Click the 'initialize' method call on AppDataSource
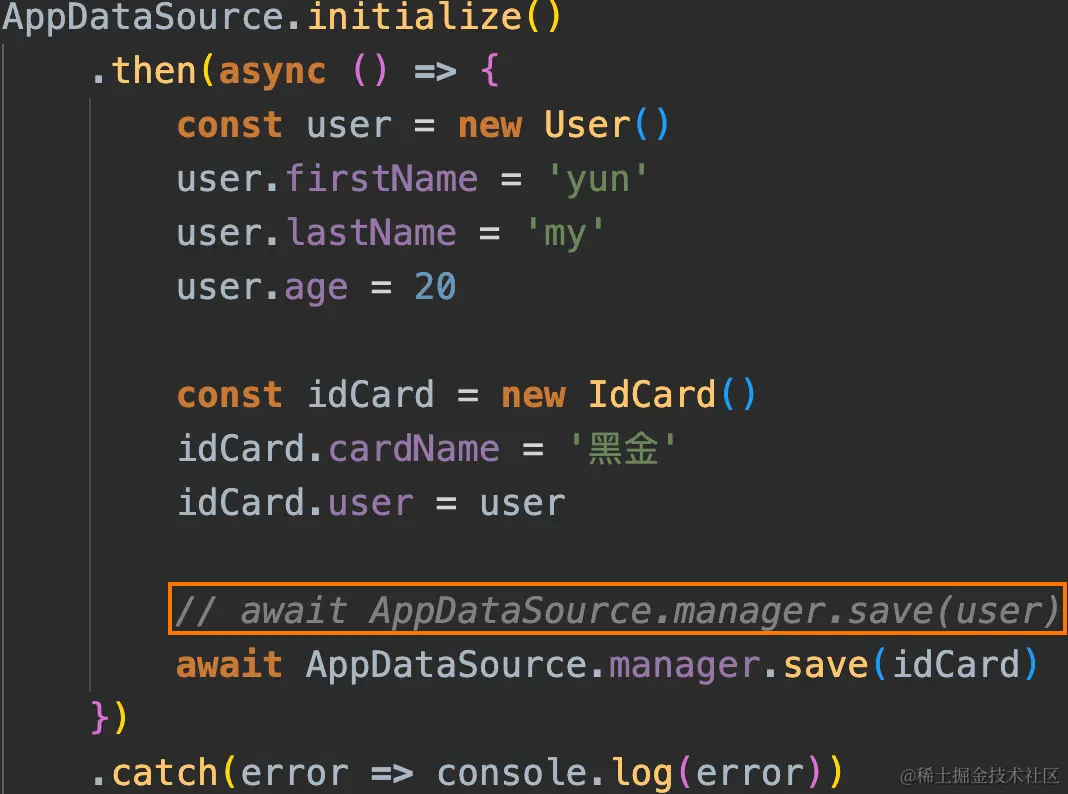This screenshot has height=794, width=1068. pyautogui.click(x=414, y=16)
